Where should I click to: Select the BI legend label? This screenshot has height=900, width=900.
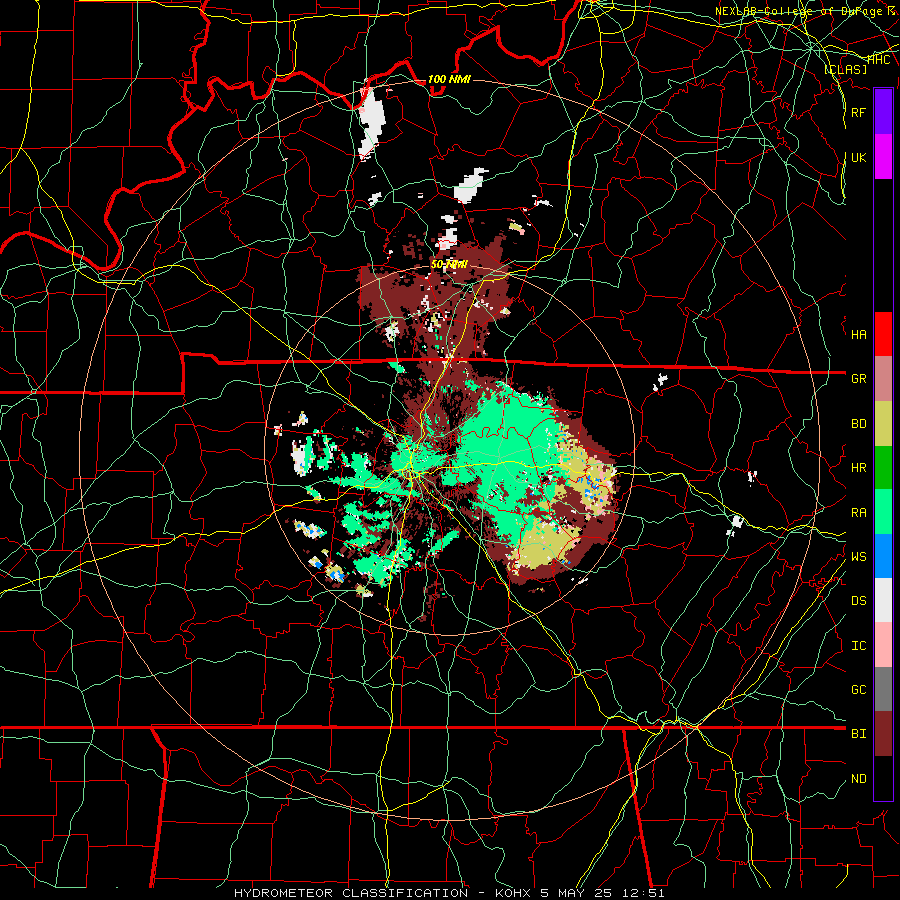coord(858,734)
